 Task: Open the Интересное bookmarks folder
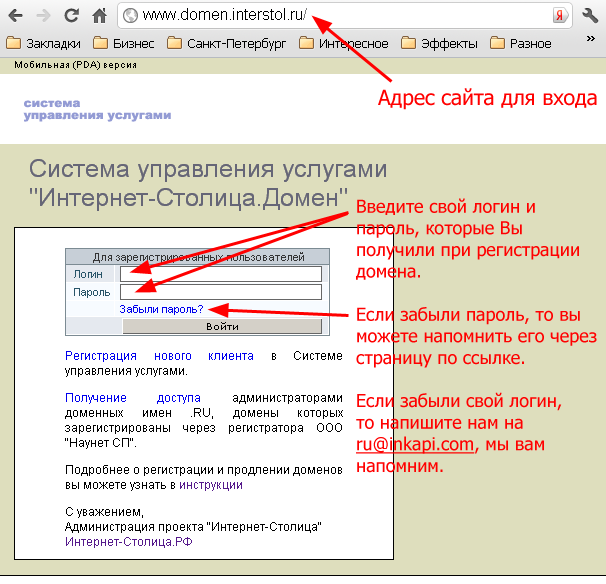[344, 43]
